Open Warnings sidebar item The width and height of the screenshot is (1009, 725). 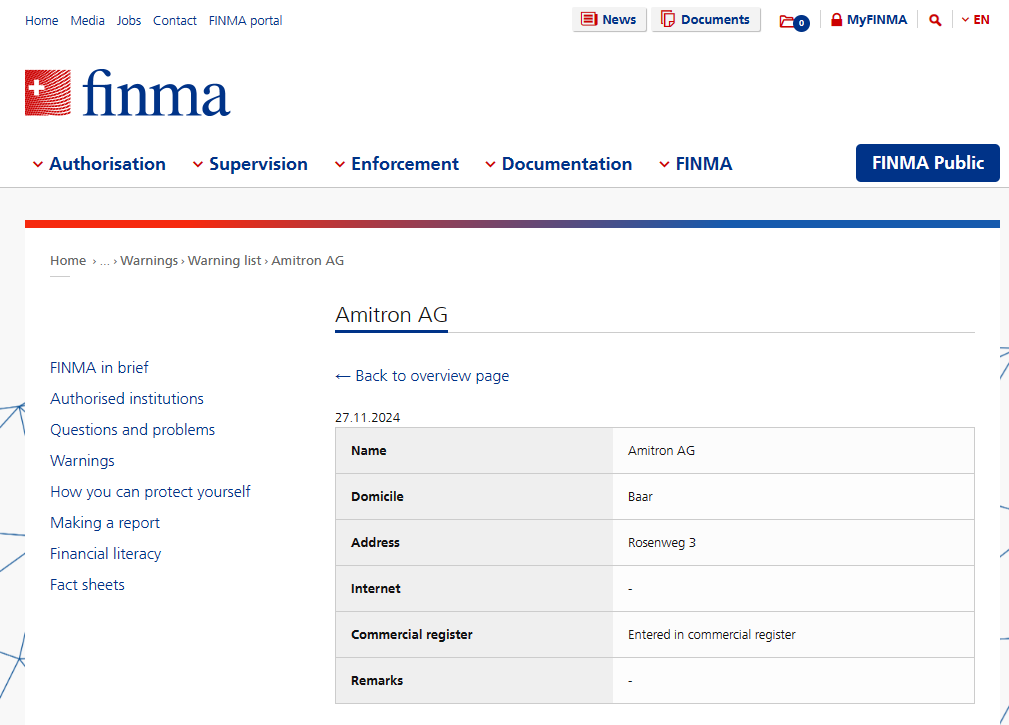(x=82, y=461)
